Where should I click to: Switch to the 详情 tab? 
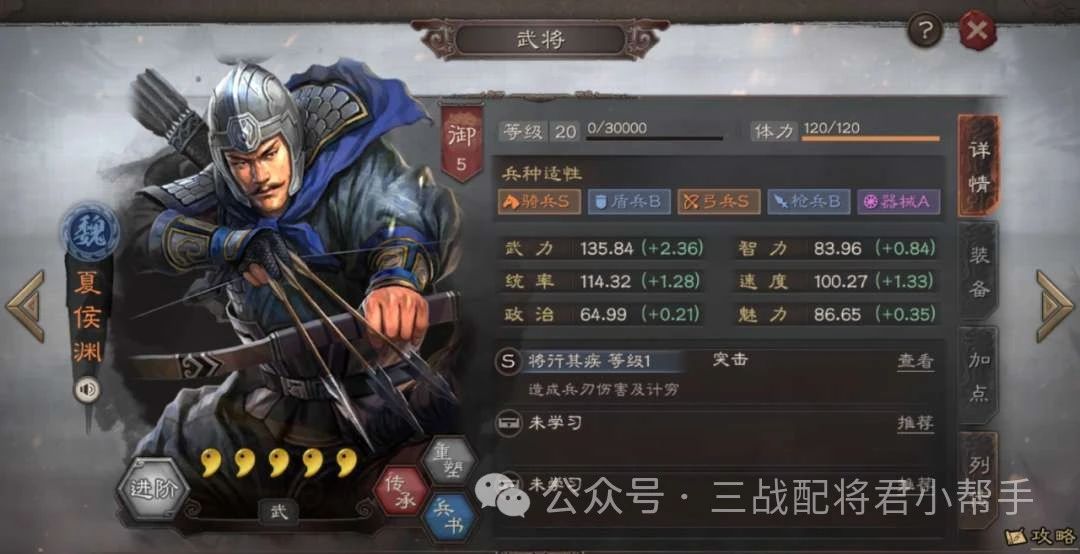pyautogui.click(x=978, y=167)
